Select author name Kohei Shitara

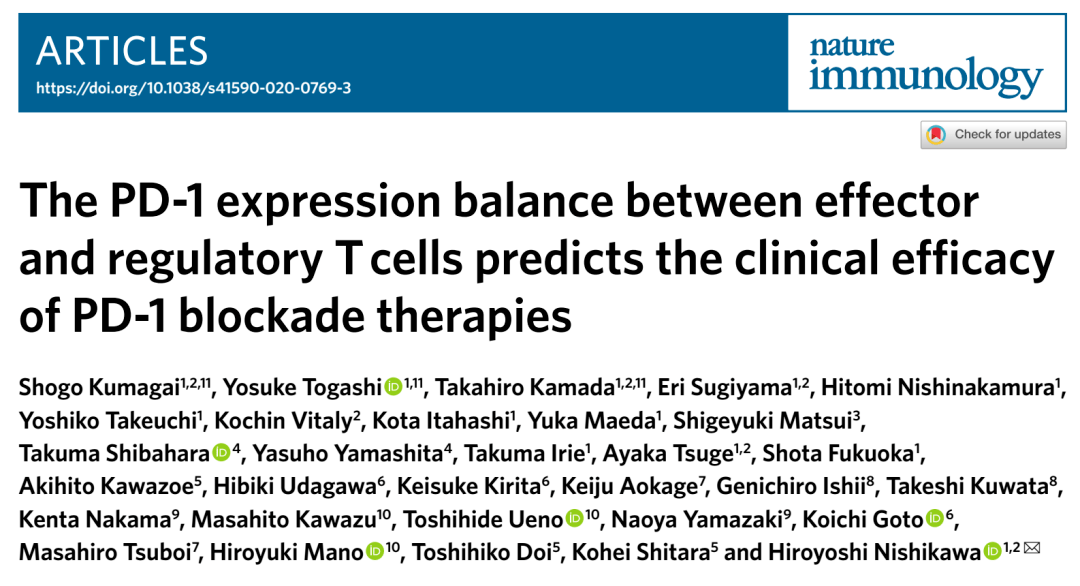point(641,552)
